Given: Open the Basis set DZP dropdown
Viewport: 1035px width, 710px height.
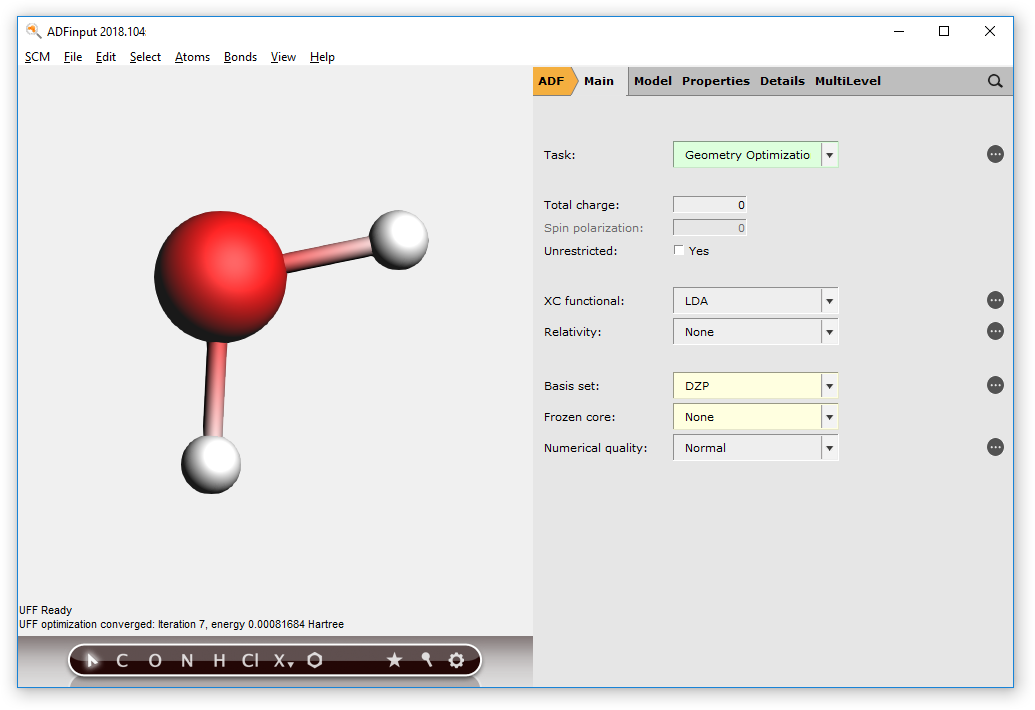Looking at the screenshot, I should 755,386.
